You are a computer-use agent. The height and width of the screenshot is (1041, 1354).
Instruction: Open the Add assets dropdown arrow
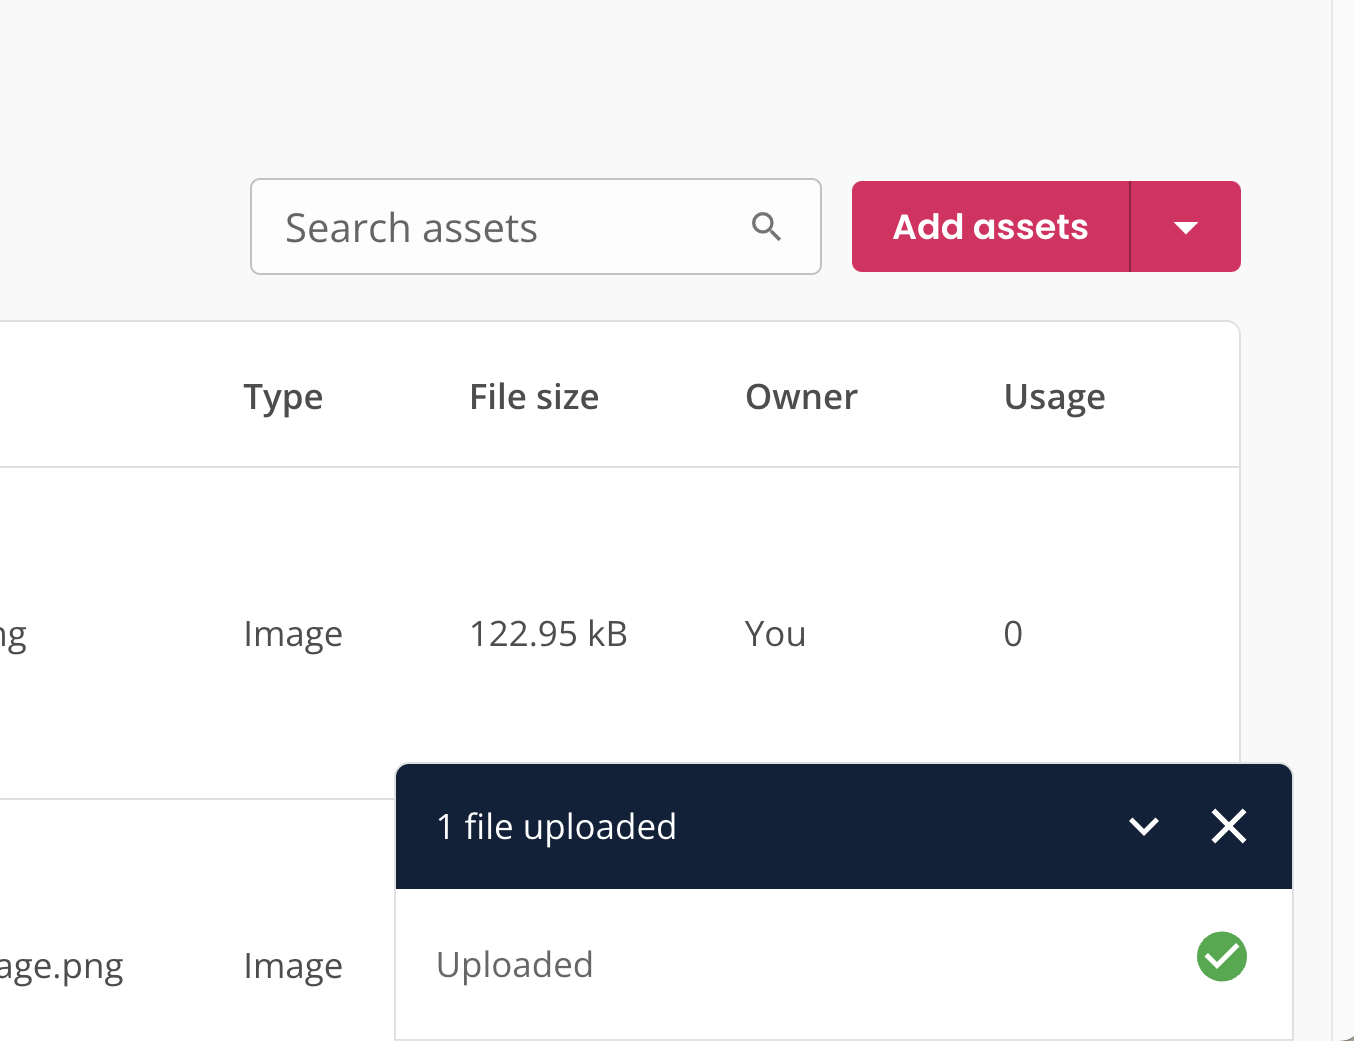click(x=1186, y=227)
